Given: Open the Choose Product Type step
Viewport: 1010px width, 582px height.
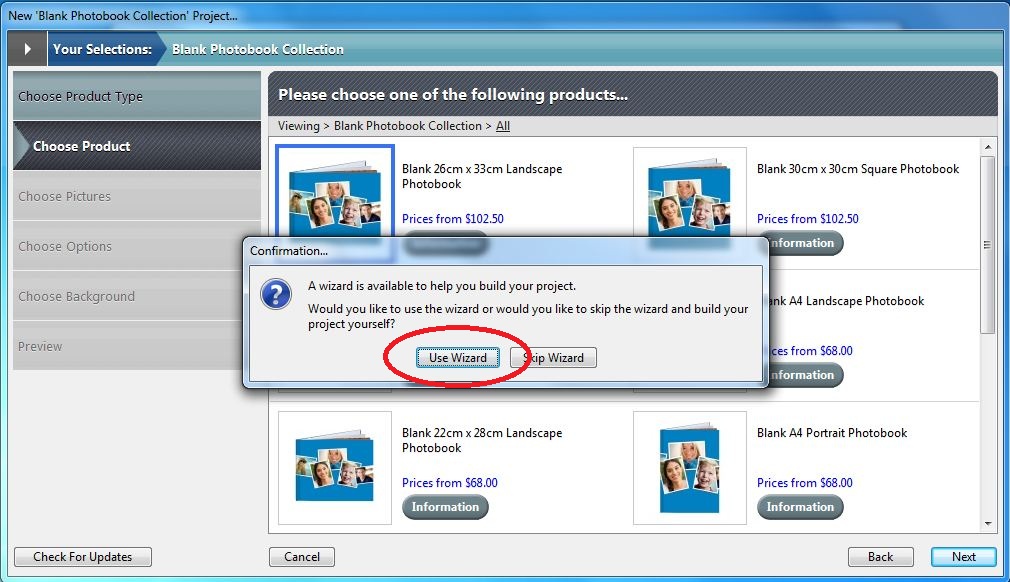Looking at the screenshot, I should tap(137, 96).
